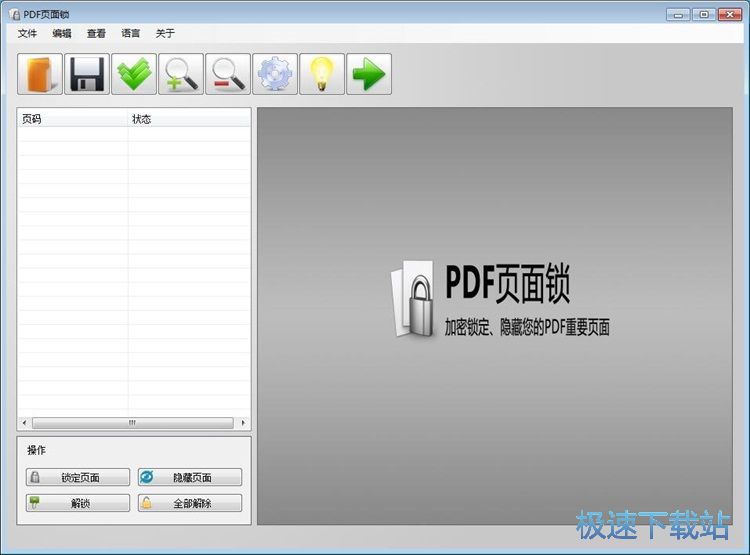Zoom in with the magnifier plus icon

181,74
